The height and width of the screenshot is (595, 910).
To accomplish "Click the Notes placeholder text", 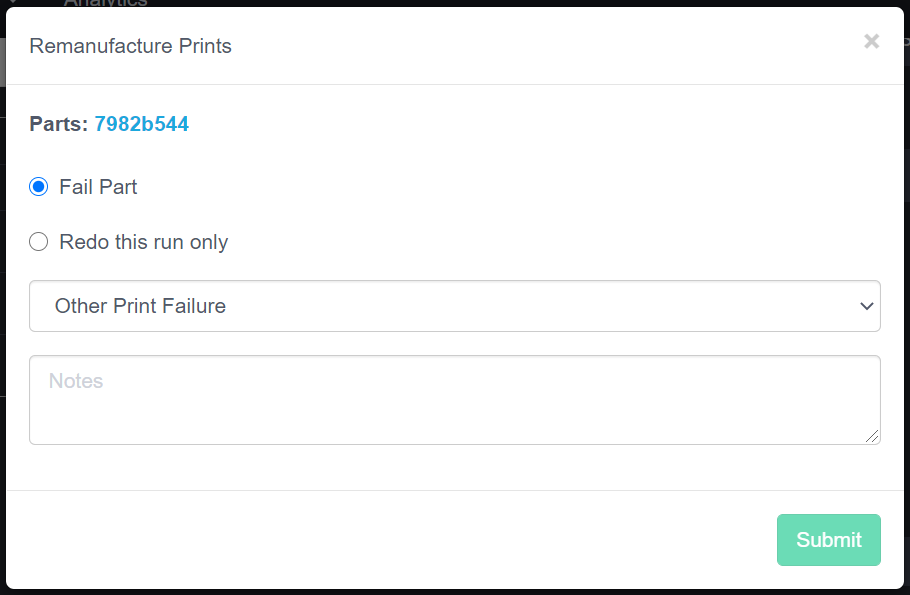I will point(76,381).
